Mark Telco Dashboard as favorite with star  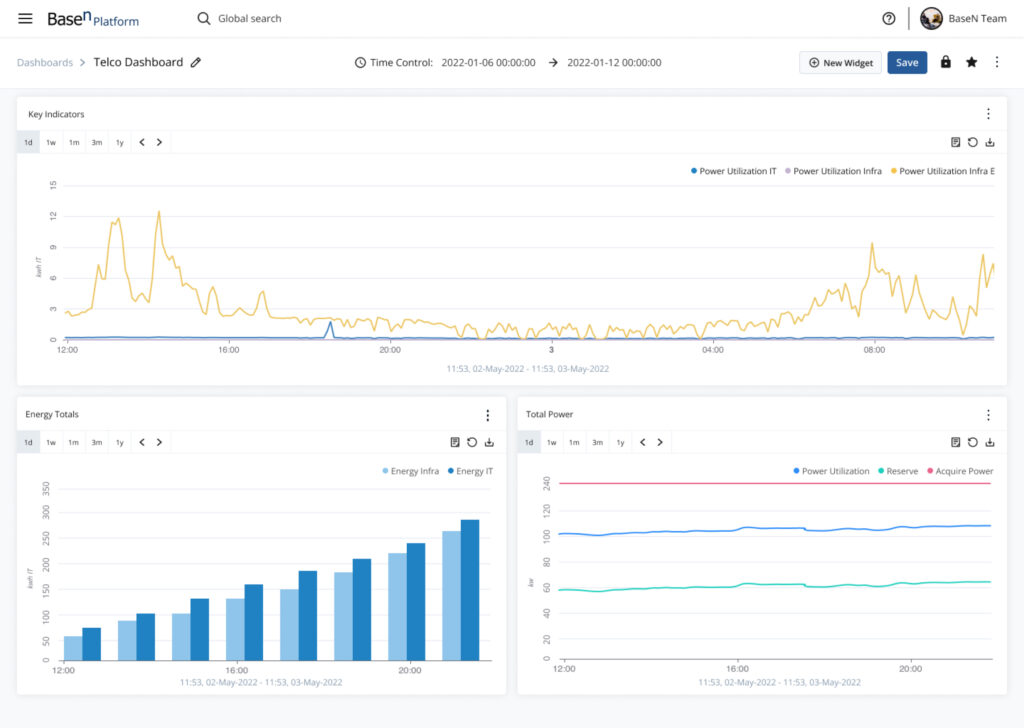point(971,62)
